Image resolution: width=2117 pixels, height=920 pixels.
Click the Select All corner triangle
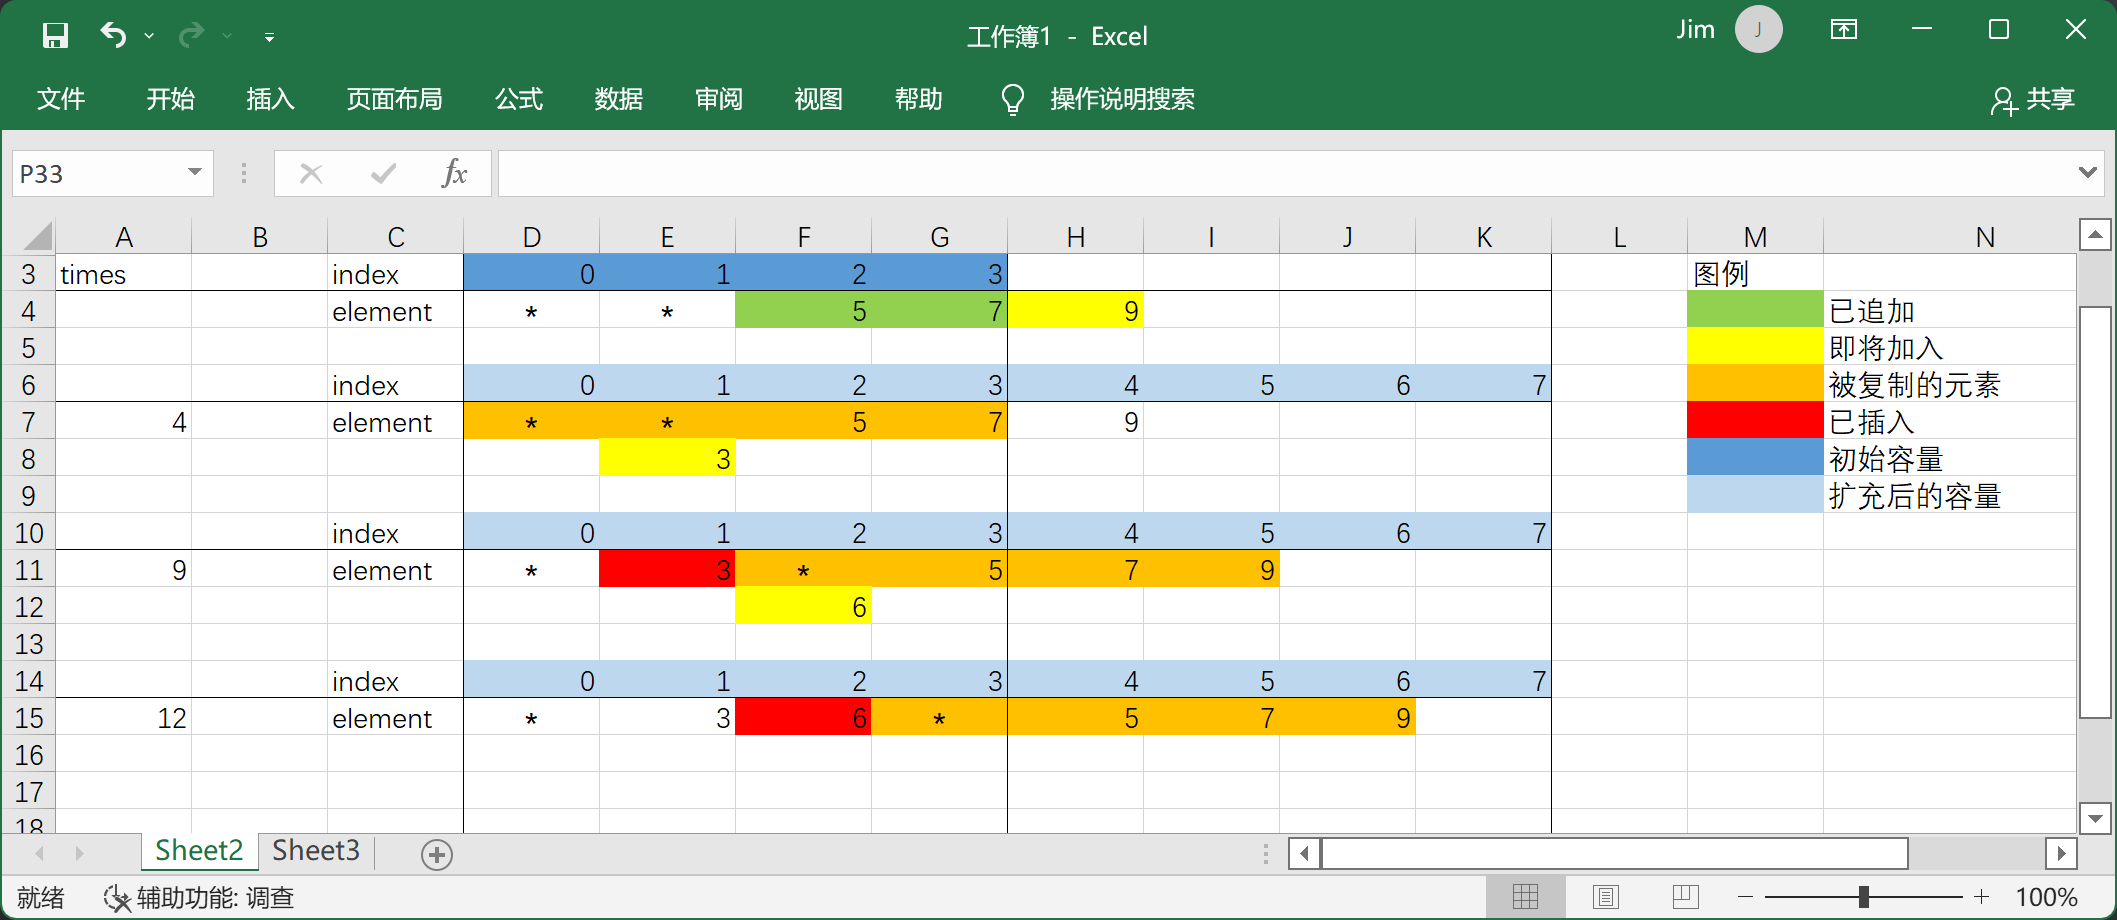(37, 237)
